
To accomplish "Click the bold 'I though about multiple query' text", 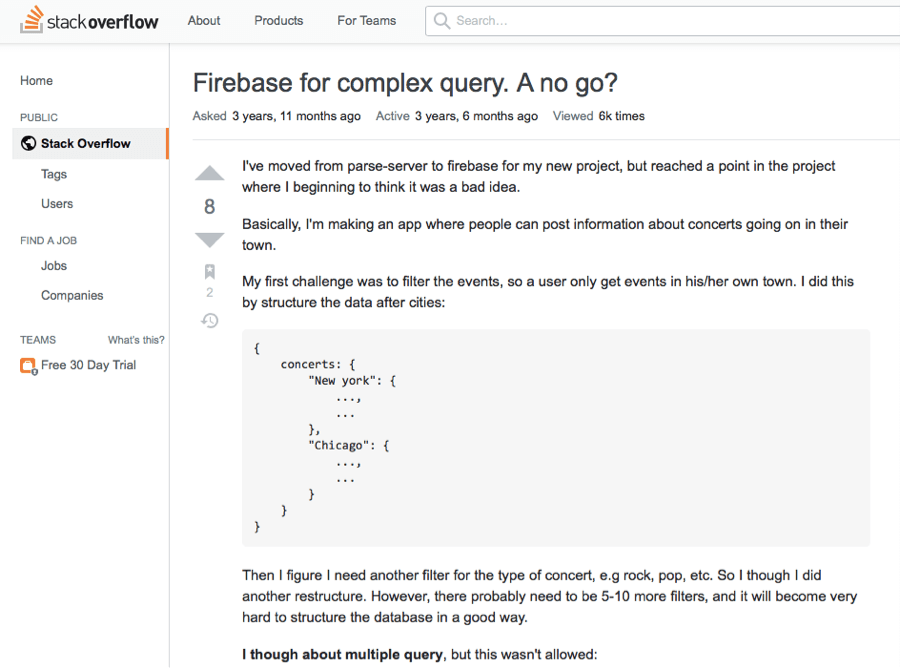I will click(342, 655).
